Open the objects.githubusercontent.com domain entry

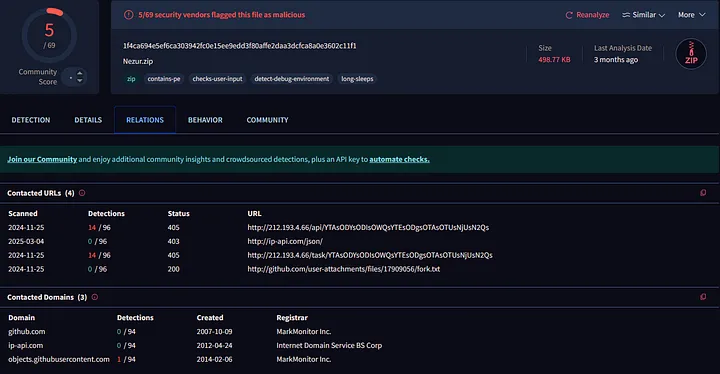tap(59, 359)
